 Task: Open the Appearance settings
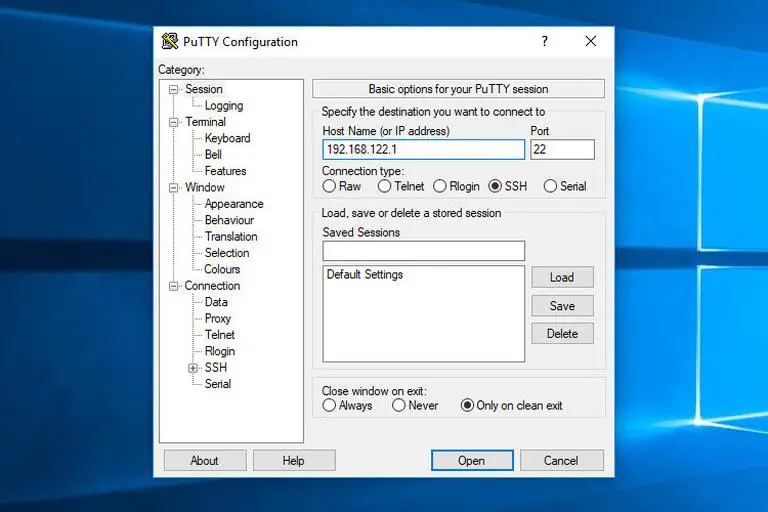click(234, 204)
